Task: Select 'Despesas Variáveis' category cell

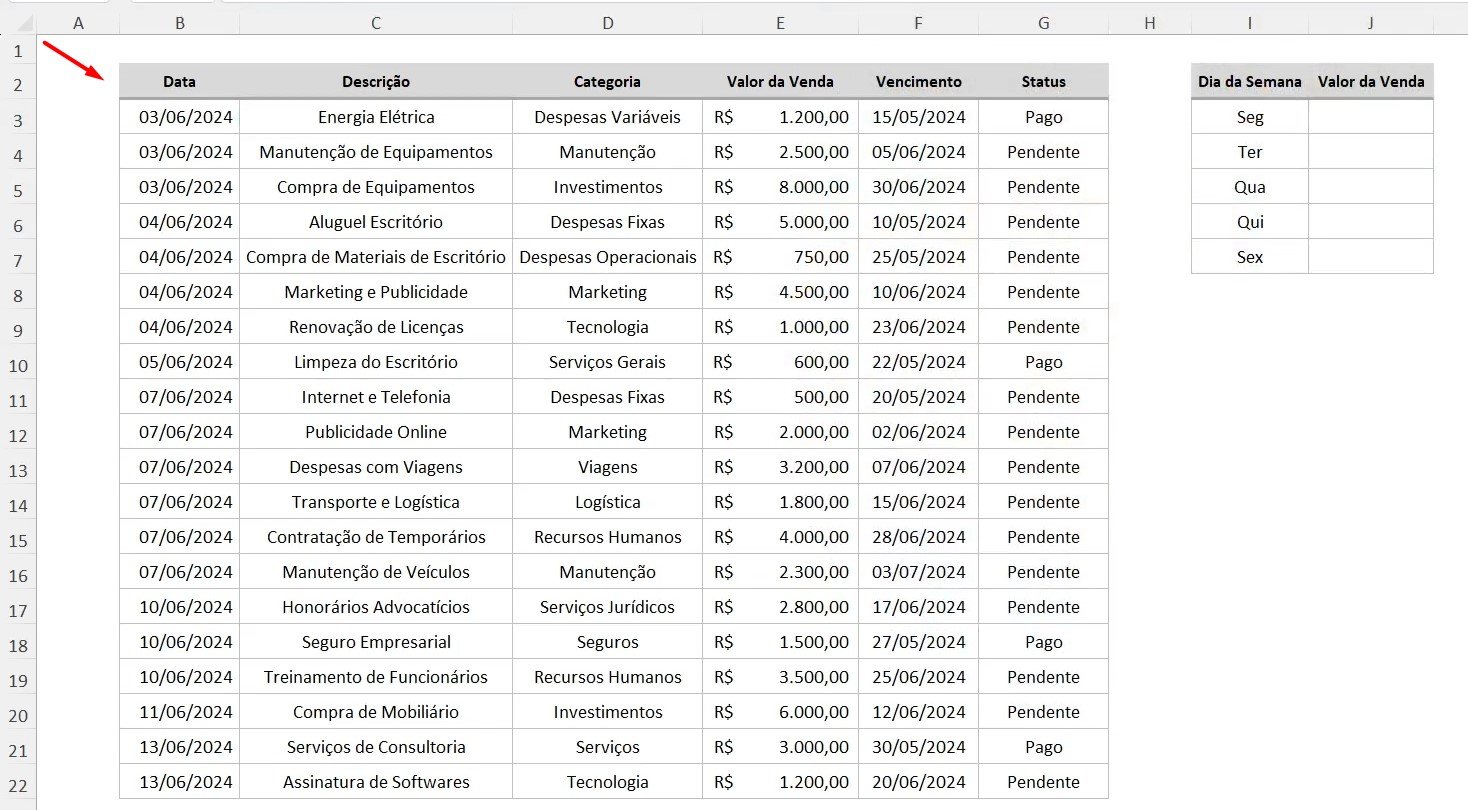Action: [x=607, y=117]
